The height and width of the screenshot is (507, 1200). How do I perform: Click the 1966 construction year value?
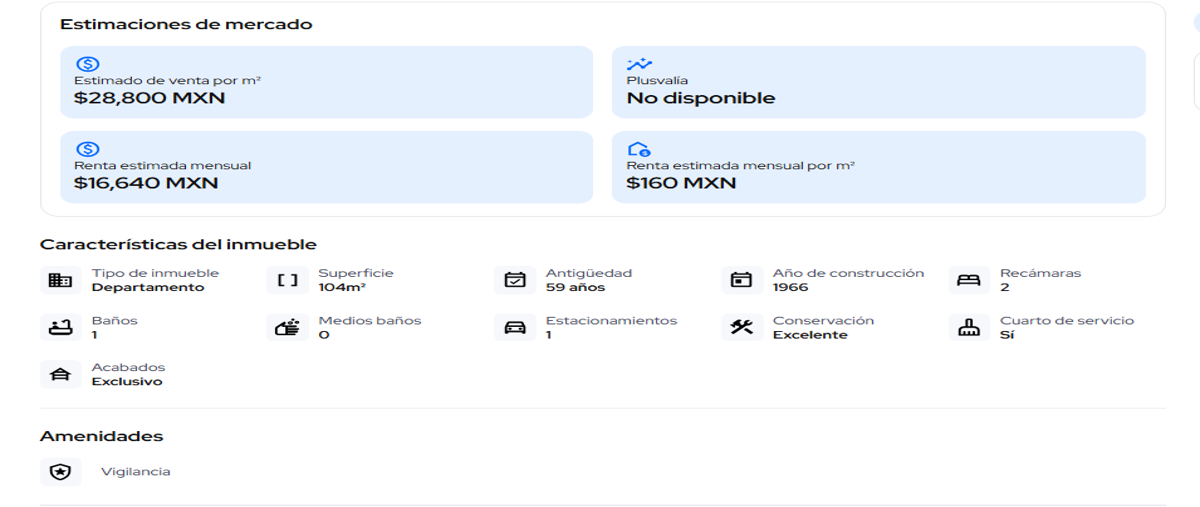pyautogui.click(x=790, y=287)
